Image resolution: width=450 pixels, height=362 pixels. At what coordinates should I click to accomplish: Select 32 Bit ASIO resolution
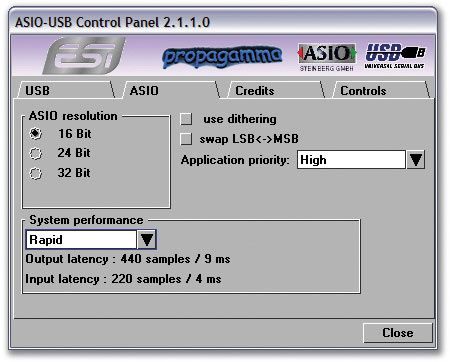tap(36, 173)
